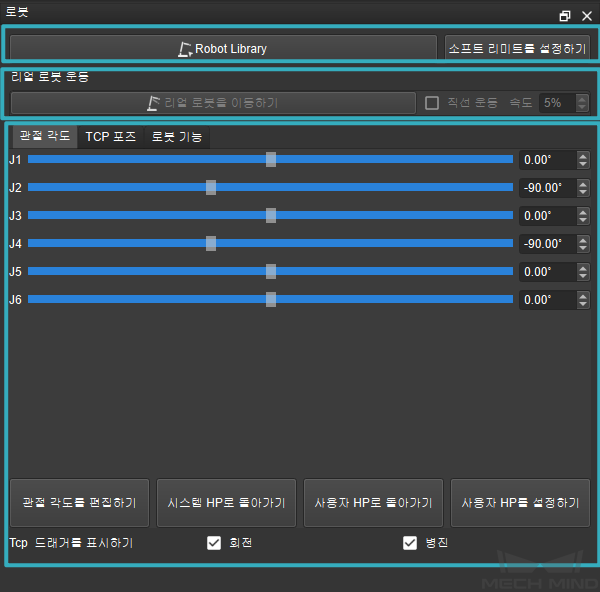This screenshot has width=600, height=592.
Task: Click the J2 angle value field
Action: [548, 188]
